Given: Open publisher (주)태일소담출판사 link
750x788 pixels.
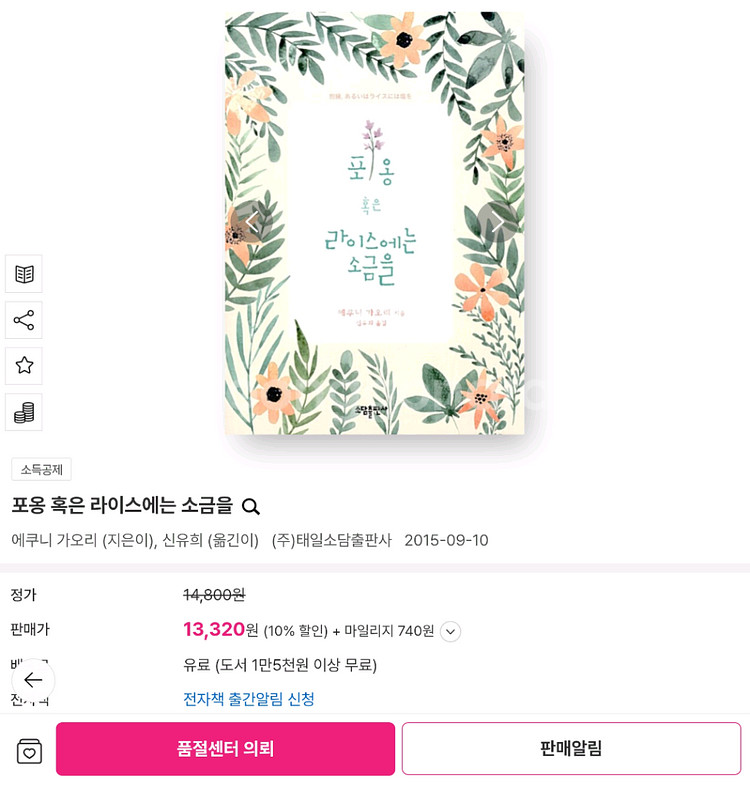Looking at the screenshot, I should (x=331, y=540).
